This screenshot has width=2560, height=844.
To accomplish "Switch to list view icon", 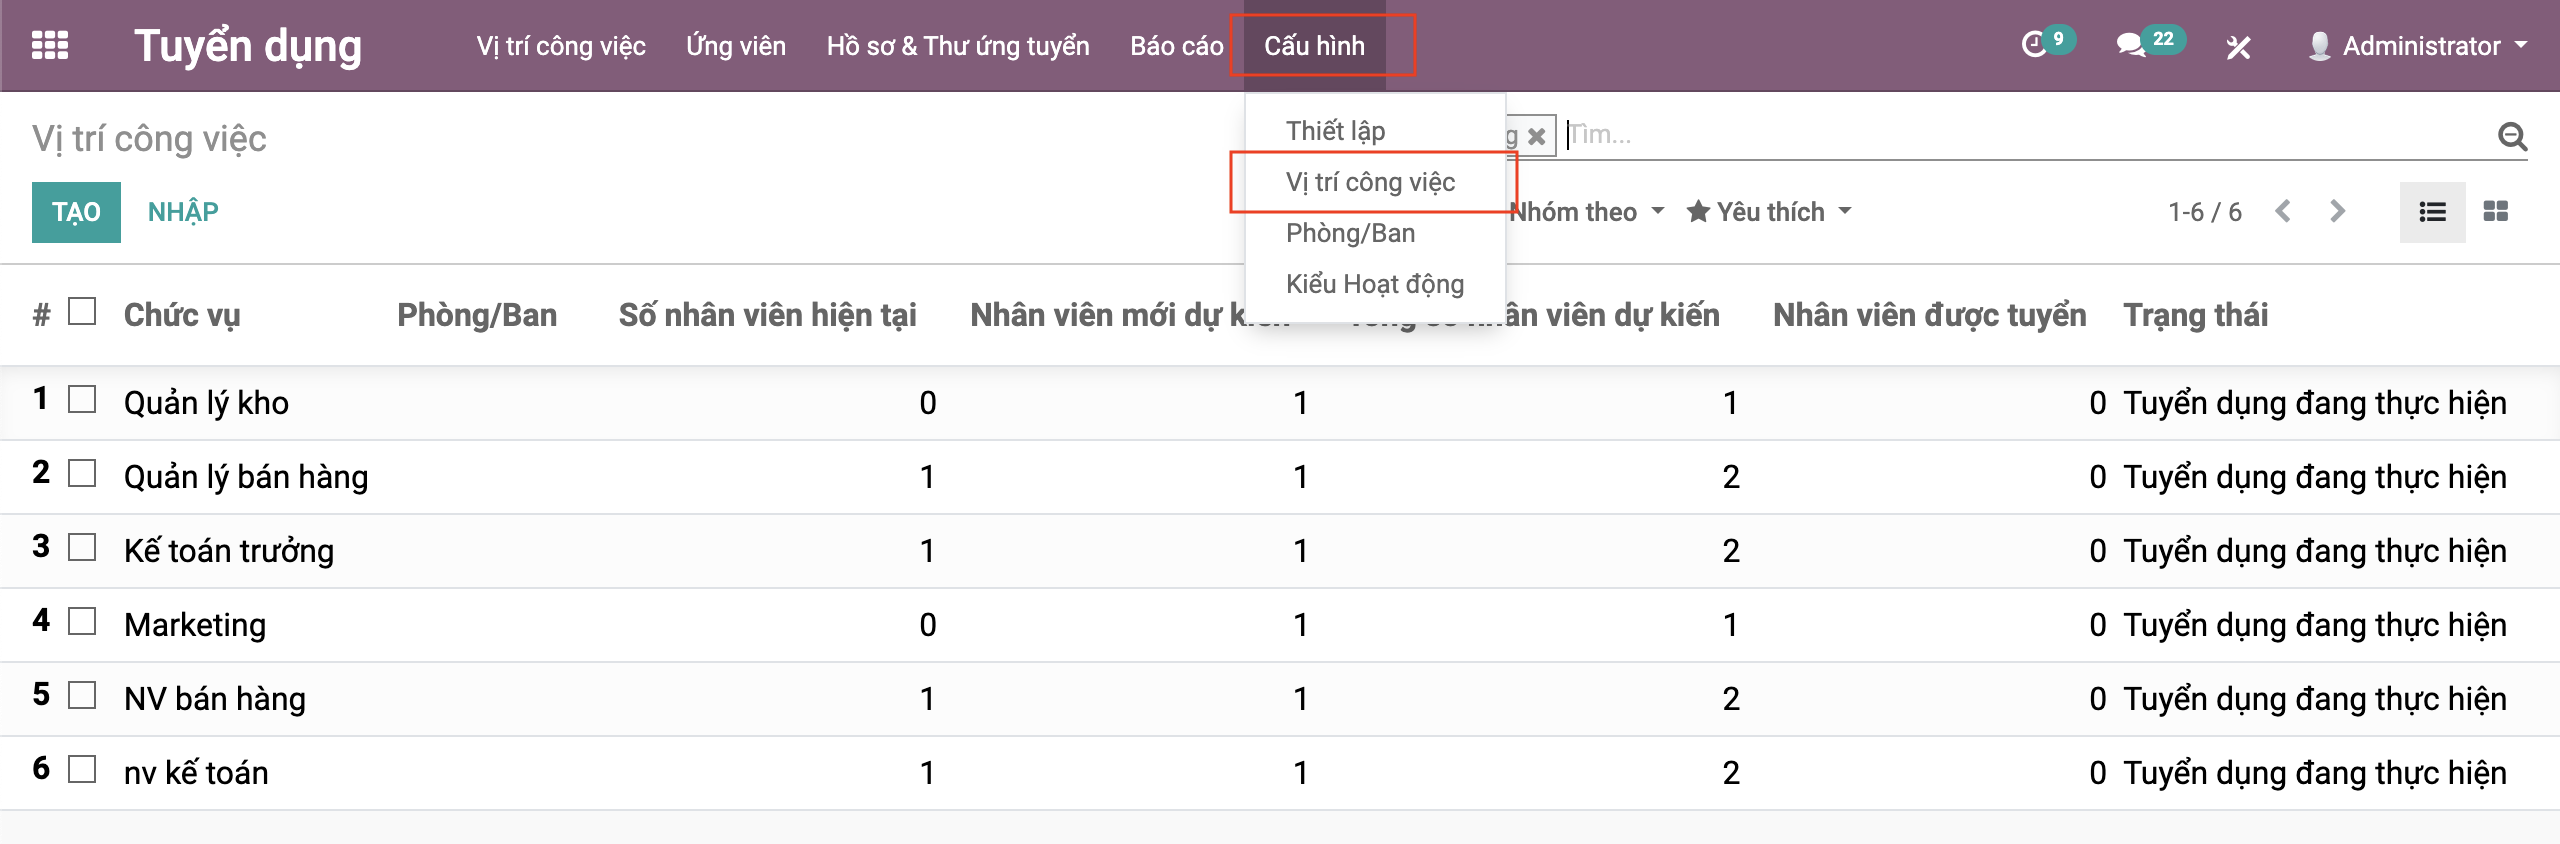I will [2432, 212].
